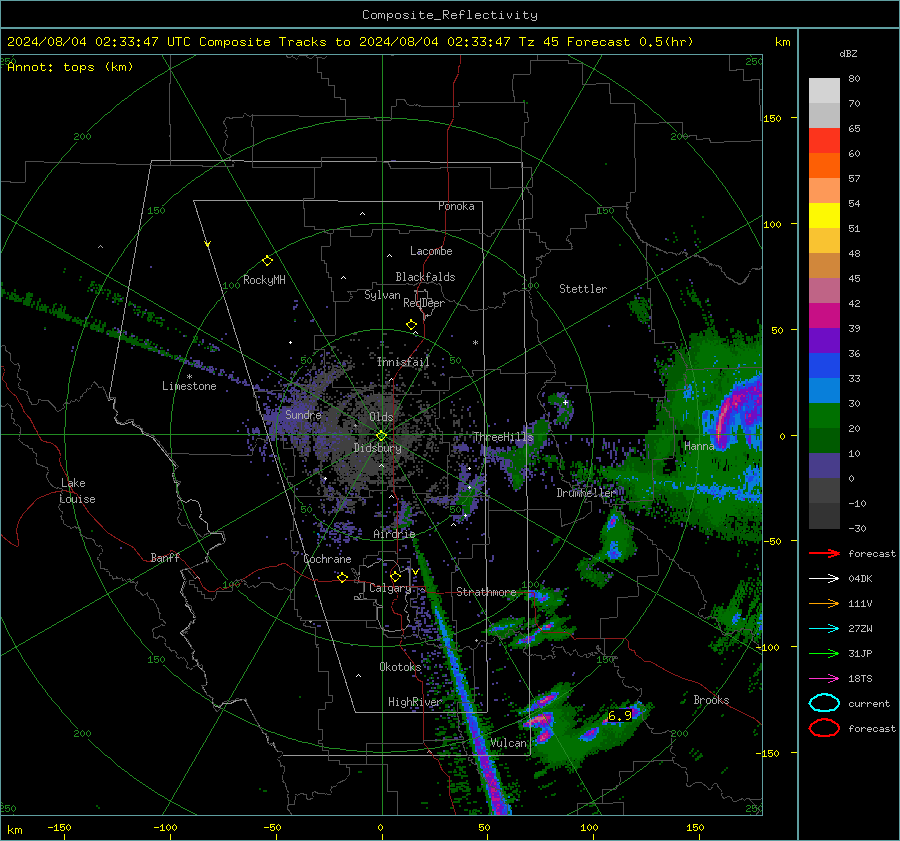This screenshot has width=900, height=841.
Task: Click the Sundre city label
Action: click(x=303, y=414)
